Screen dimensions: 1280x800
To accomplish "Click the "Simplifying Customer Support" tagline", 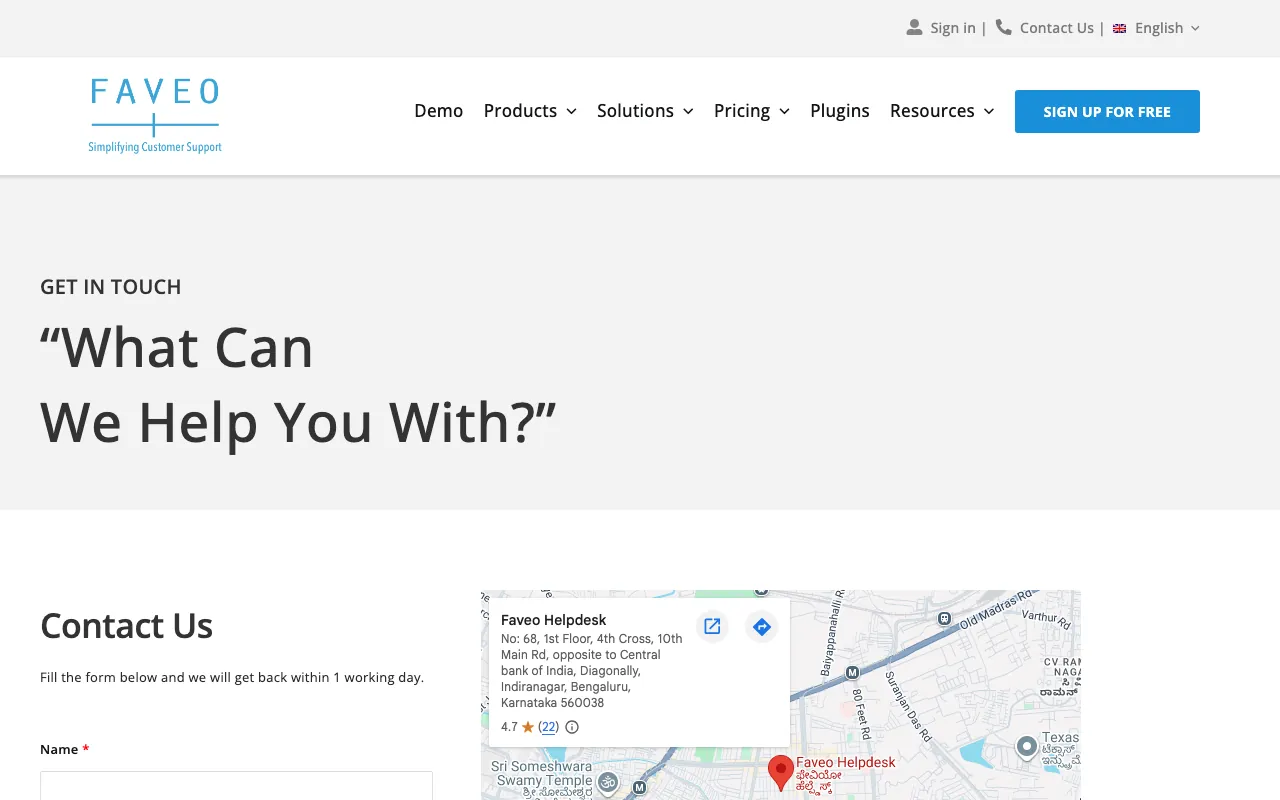I will [155, 147].
